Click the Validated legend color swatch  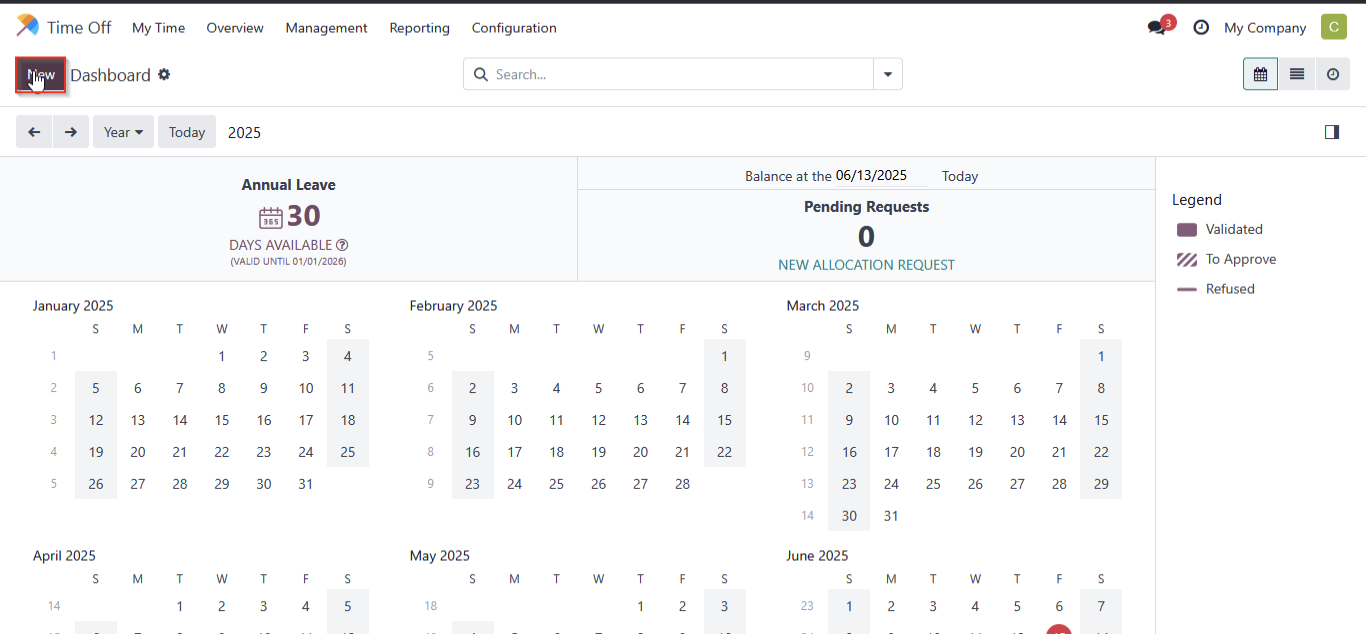(1187, 229)
